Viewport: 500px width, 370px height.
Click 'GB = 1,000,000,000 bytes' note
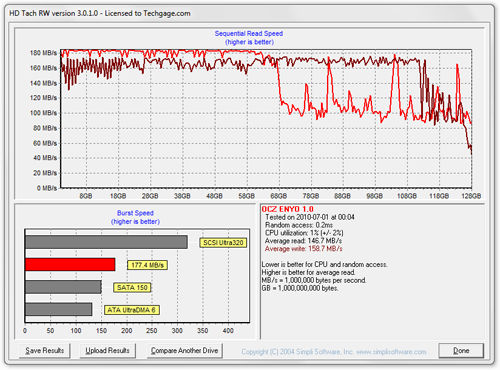300,288
